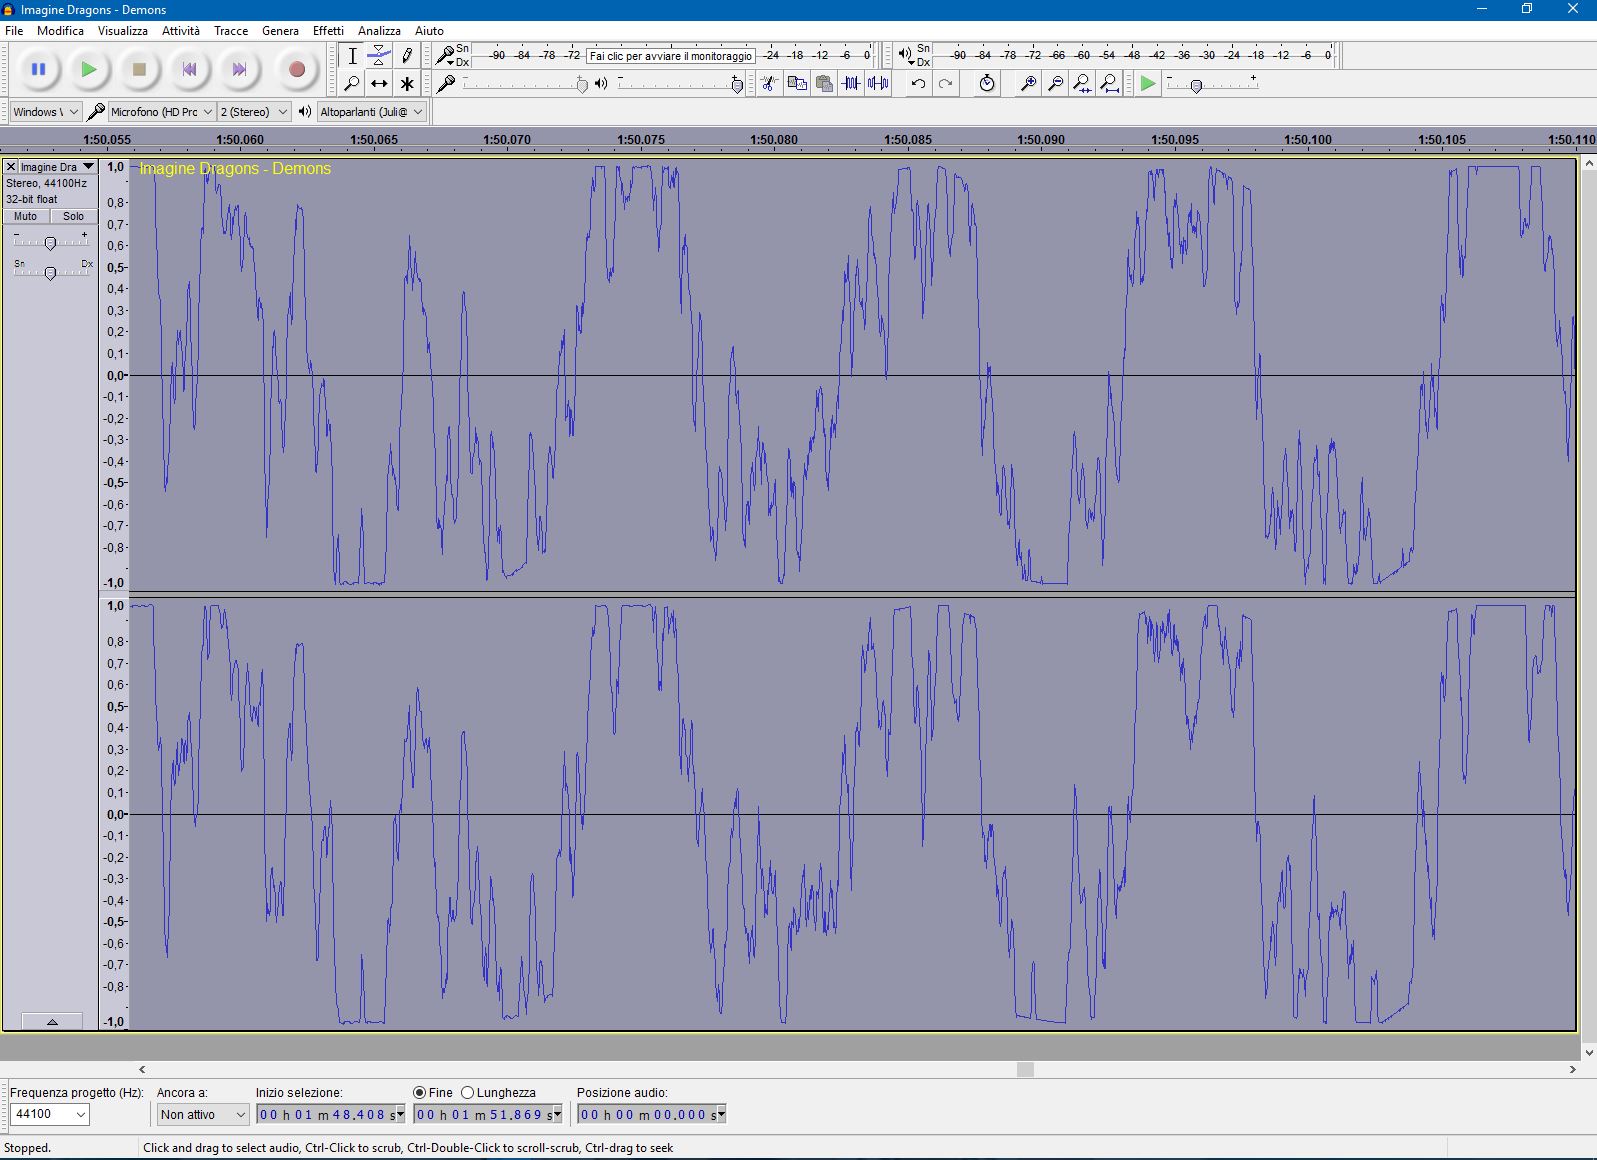The height and width of the screenshot is (1160, 1597).
Task: Skip to start of the track
Action: click(x=189, y=69)
